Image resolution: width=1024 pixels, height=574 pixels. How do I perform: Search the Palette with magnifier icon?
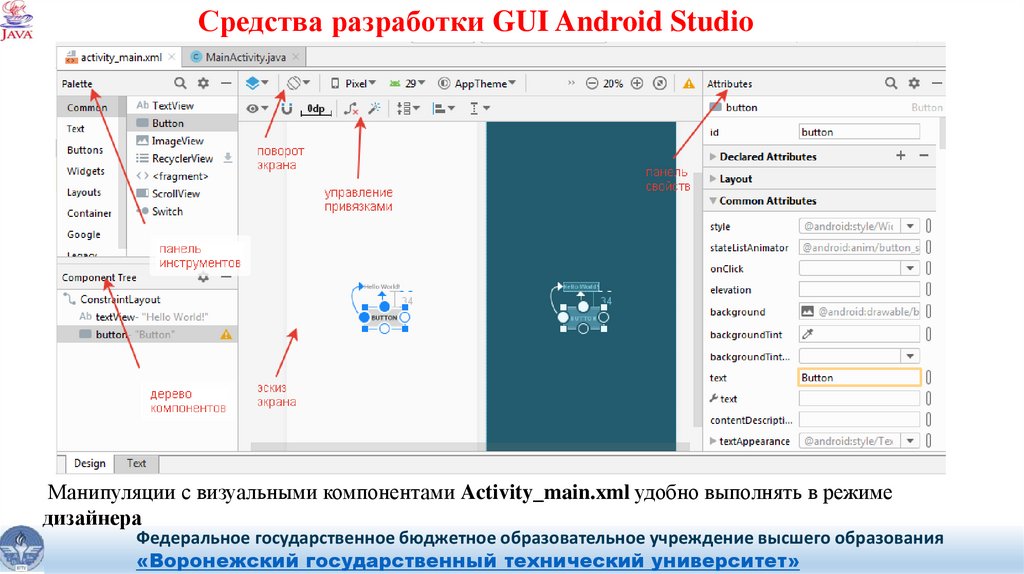[180, 83]
